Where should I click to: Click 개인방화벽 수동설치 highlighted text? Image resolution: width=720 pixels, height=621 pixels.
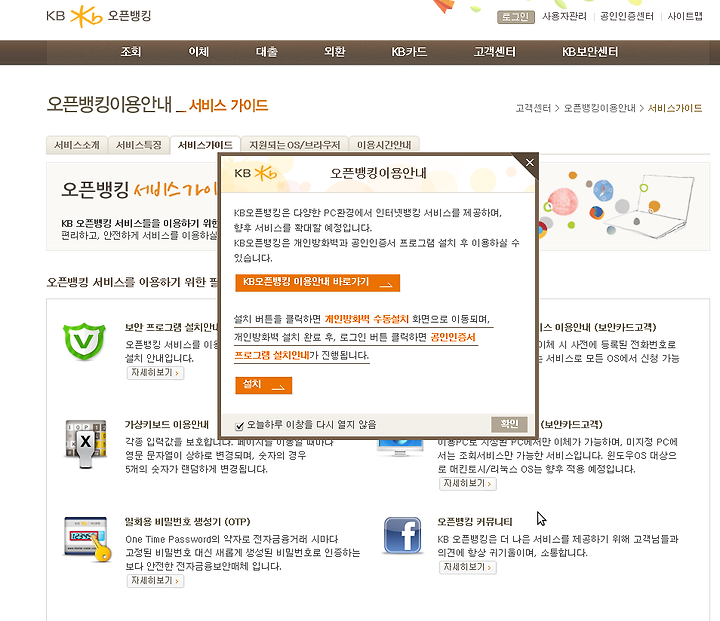click(x=366, y=319)
